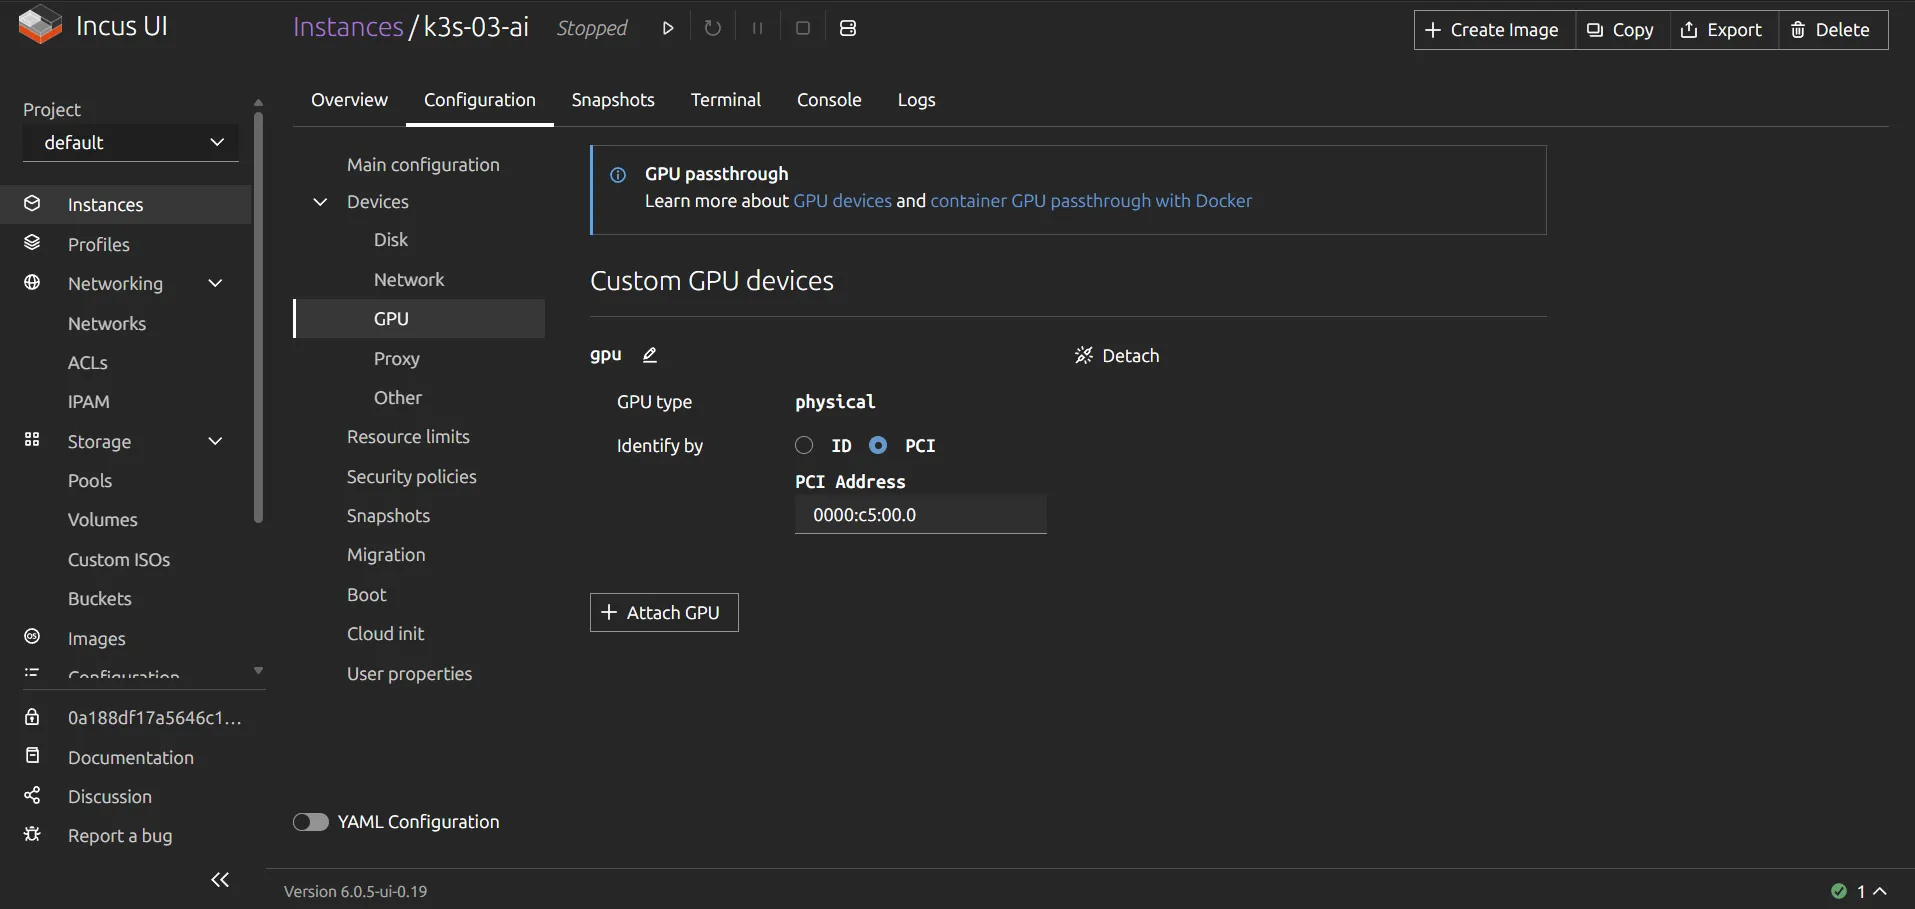Select Other under Devices
Image resolution: width=1915 pixels, height=909 pixels.
398,398
